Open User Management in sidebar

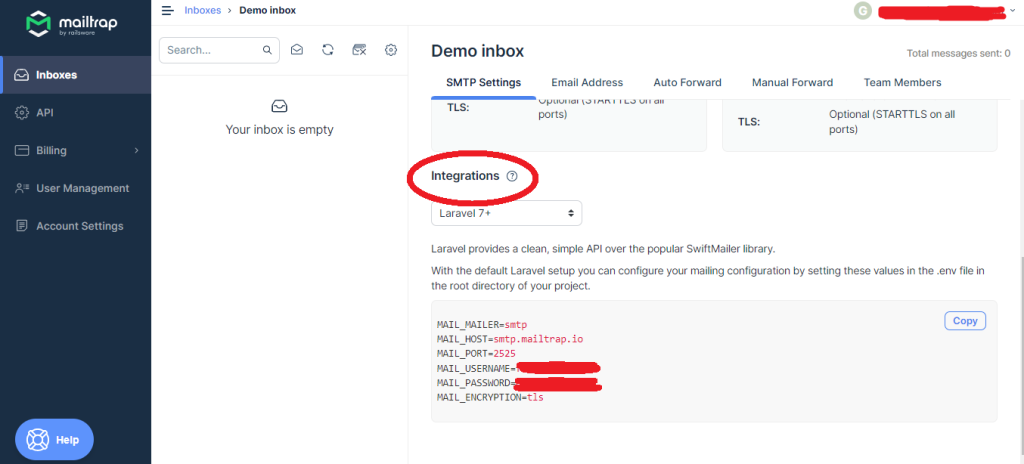coord(76,188)
